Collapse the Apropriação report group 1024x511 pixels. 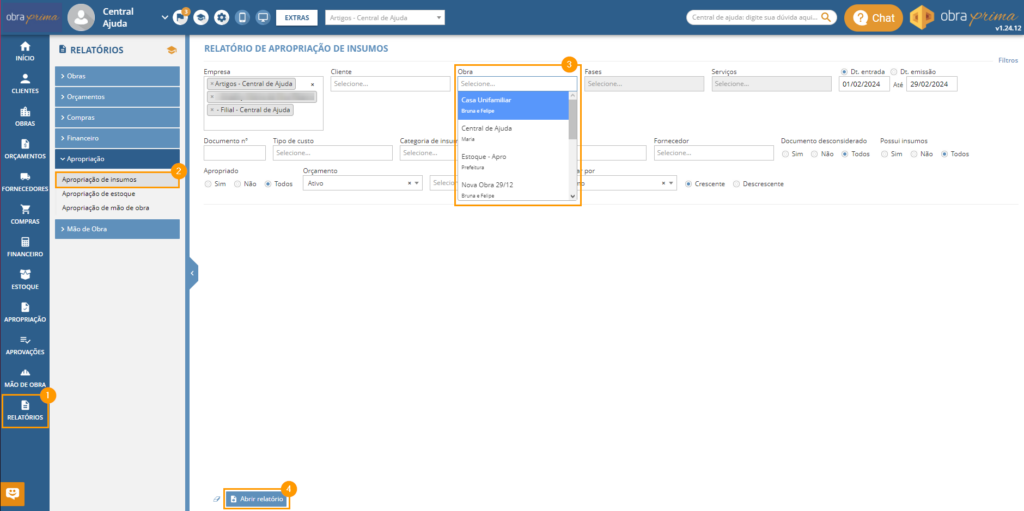(117, 159)
